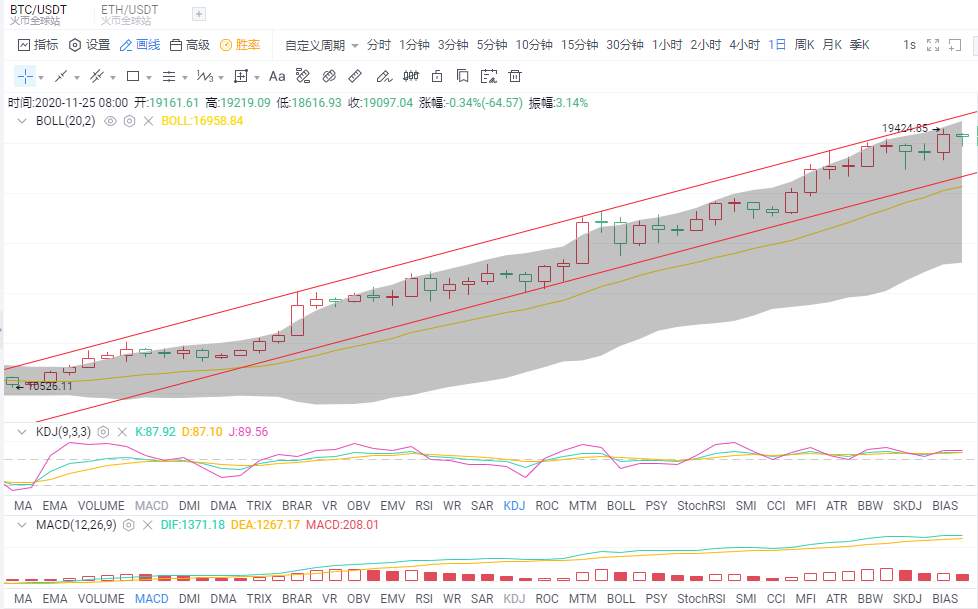This screenshot has height=609, width=978.
Task: Select the 月K monthly timeframe
Action: coord(832,45)
